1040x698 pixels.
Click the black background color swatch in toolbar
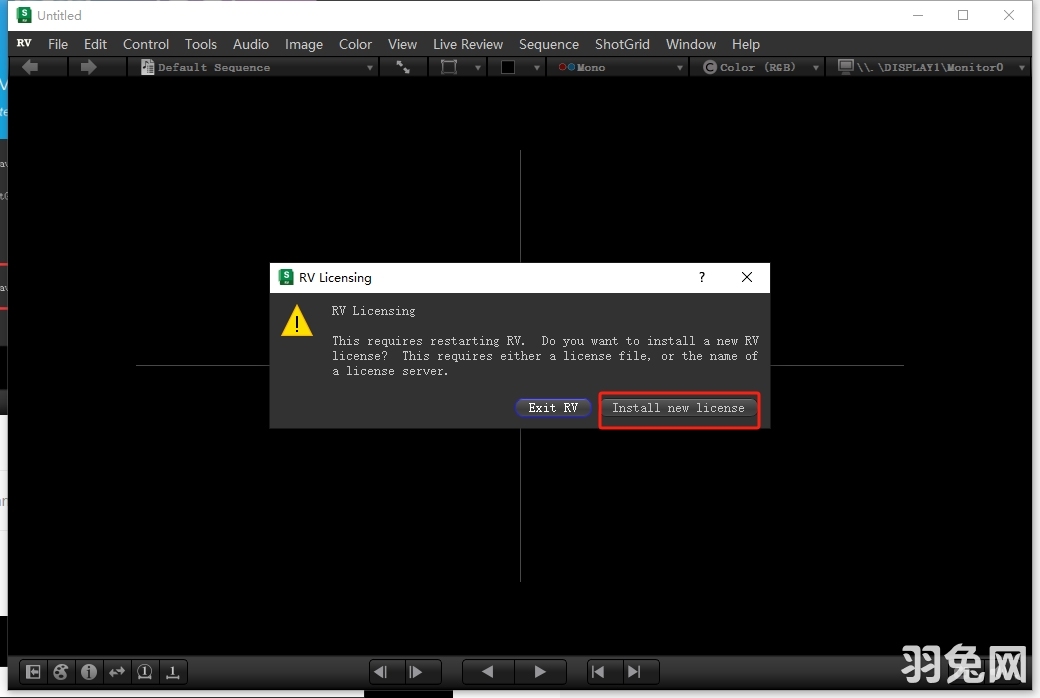click(x=508, y=67)
